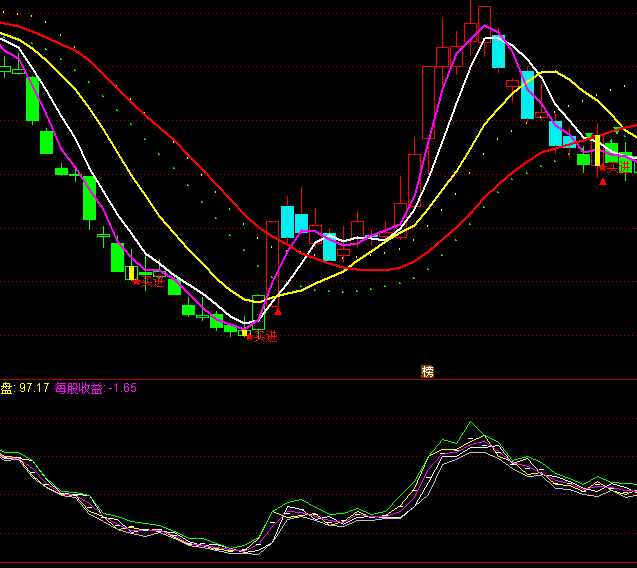The height and width of the screenshot is (568, 637).
Task: Click the peak of the yellow average line
Action: (x=545, y=72)
